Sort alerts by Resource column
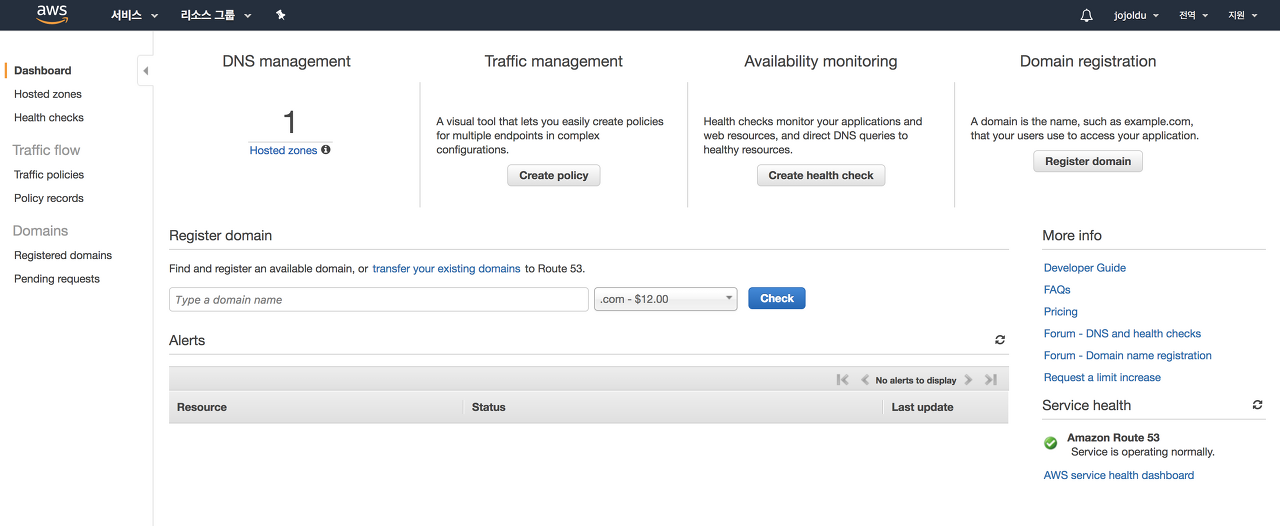The image size is (1280, 526). [202, 407]
